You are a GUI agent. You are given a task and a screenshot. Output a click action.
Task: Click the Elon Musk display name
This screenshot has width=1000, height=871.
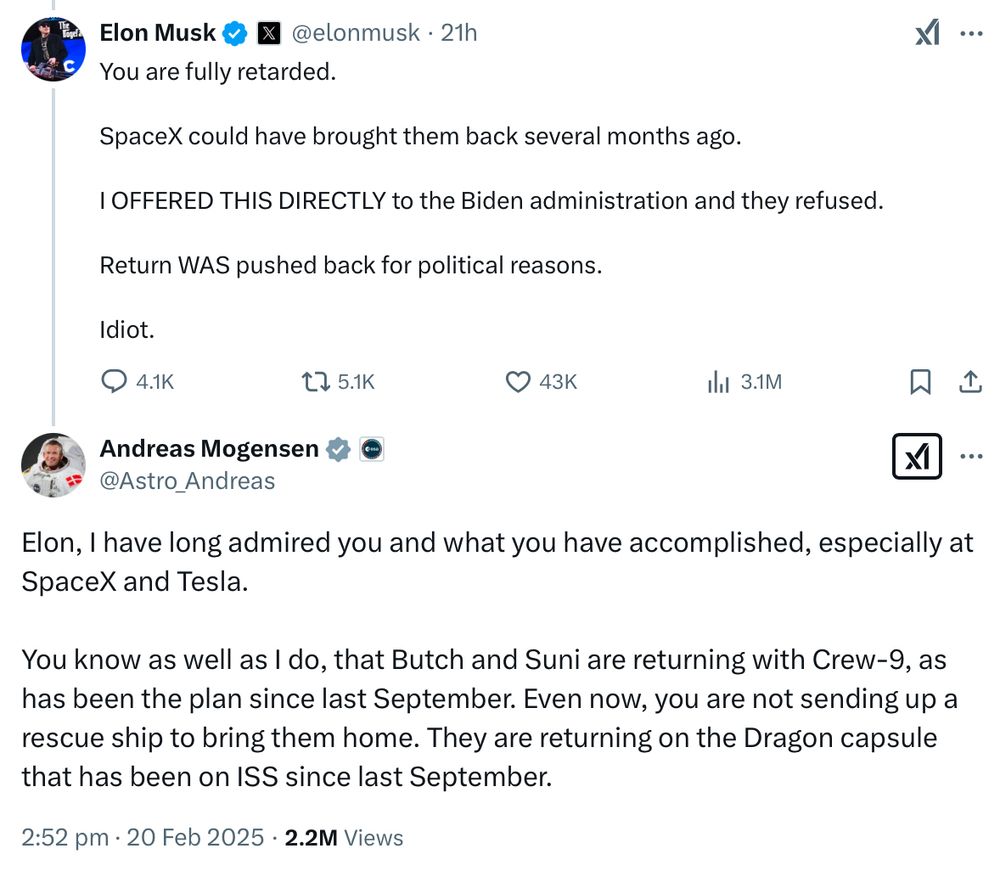click(x=157, y=33)
